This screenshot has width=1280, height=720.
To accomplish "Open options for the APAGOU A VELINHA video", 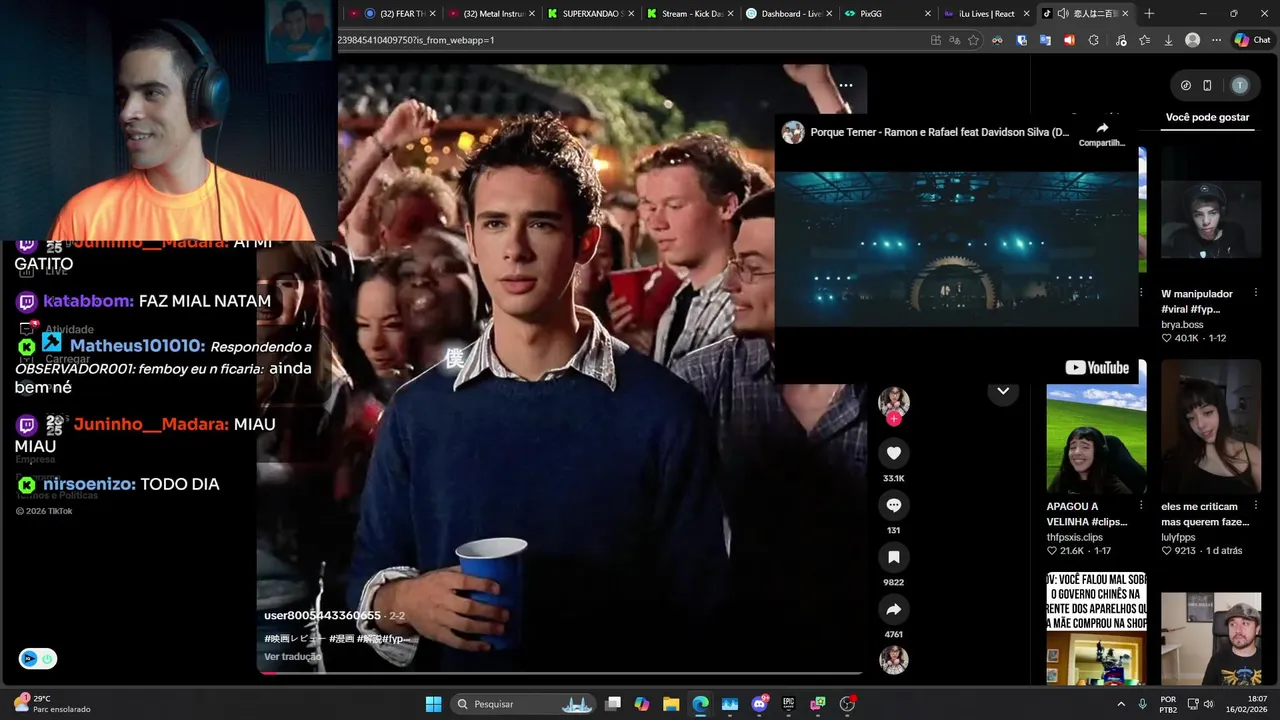I will point(1141,506).
